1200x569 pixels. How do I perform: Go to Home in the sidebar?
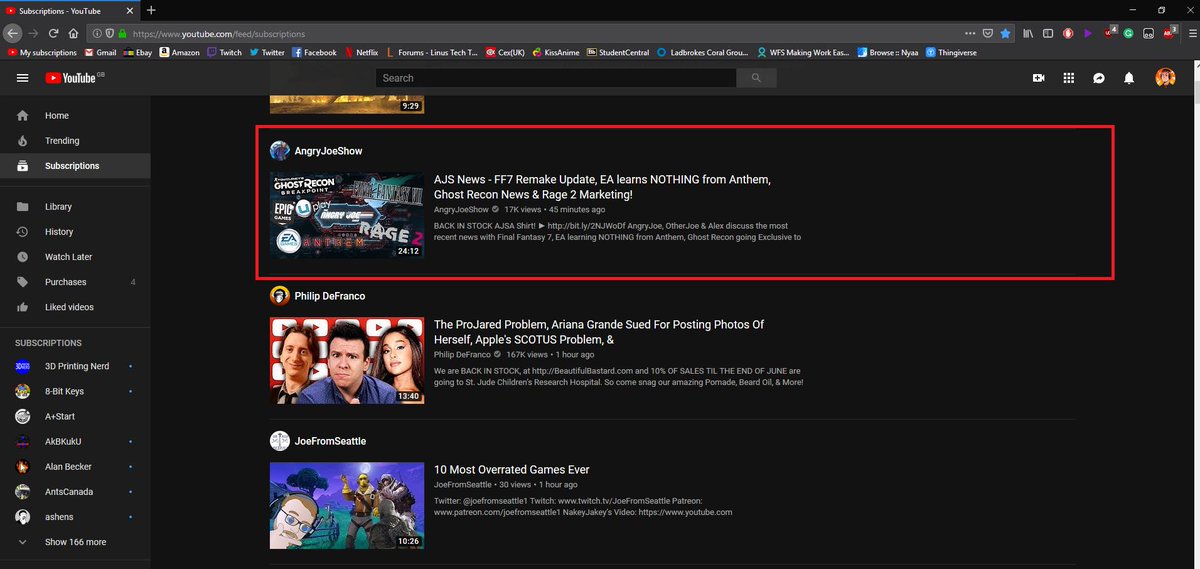[x=75, y=116]
